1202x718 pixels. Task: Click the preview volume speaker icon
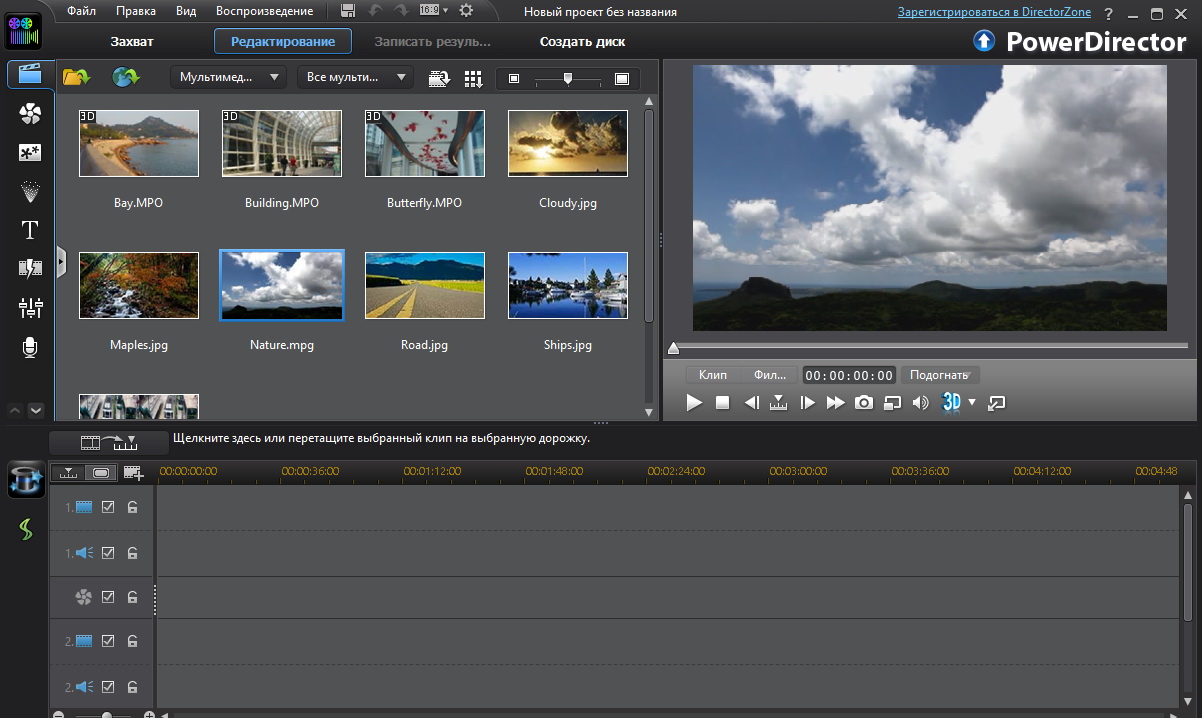tap(921, 403)
